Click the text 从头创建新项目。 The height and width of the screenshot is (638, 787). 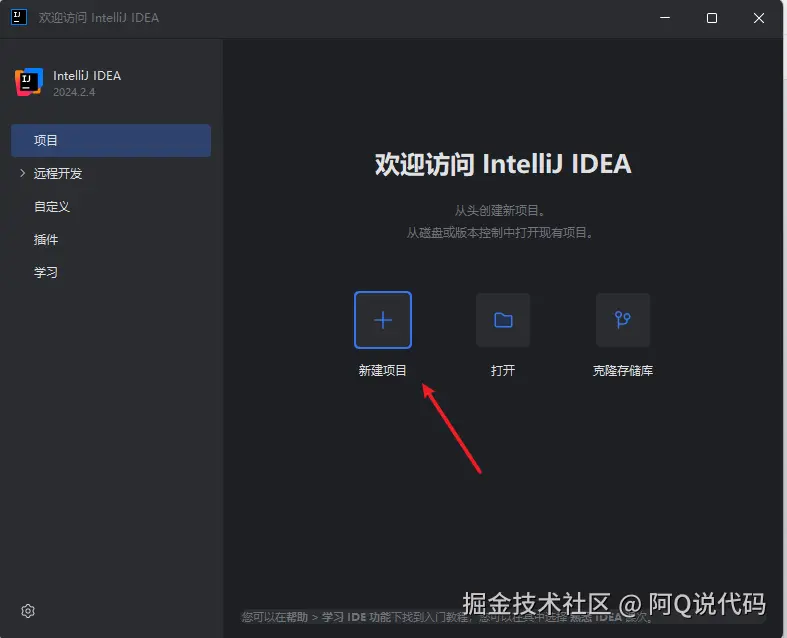coord(500,210)
